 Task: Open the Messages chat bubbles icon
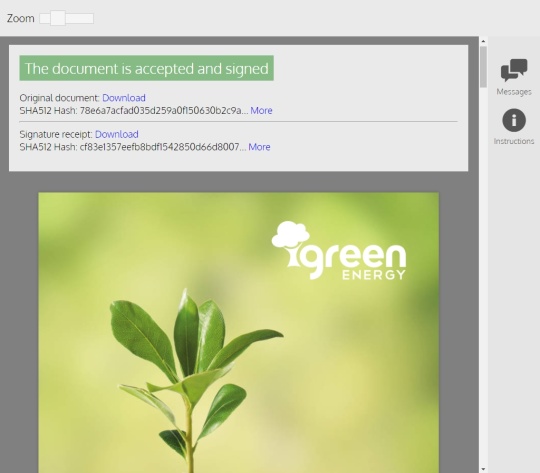pos(514,70)
